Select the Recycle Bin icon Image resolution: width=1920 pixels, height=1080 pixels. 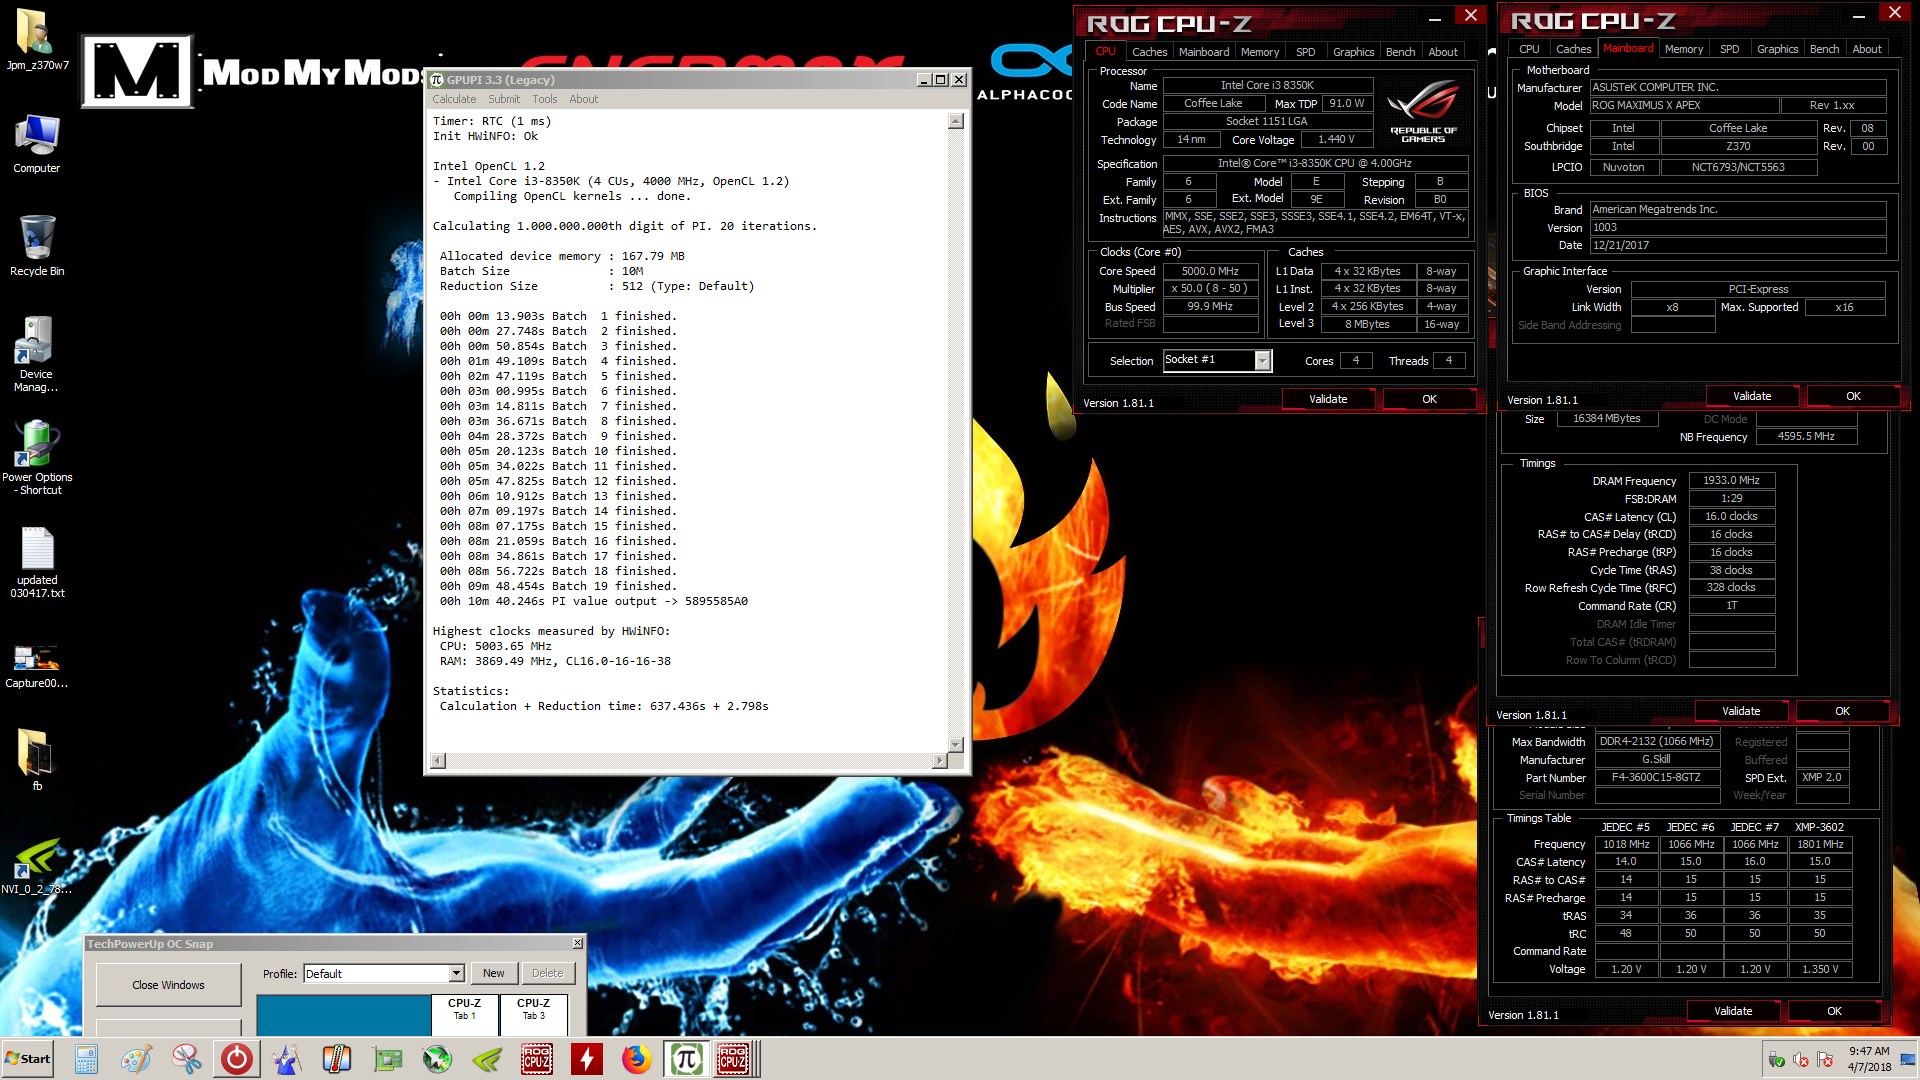pos(37,245)
